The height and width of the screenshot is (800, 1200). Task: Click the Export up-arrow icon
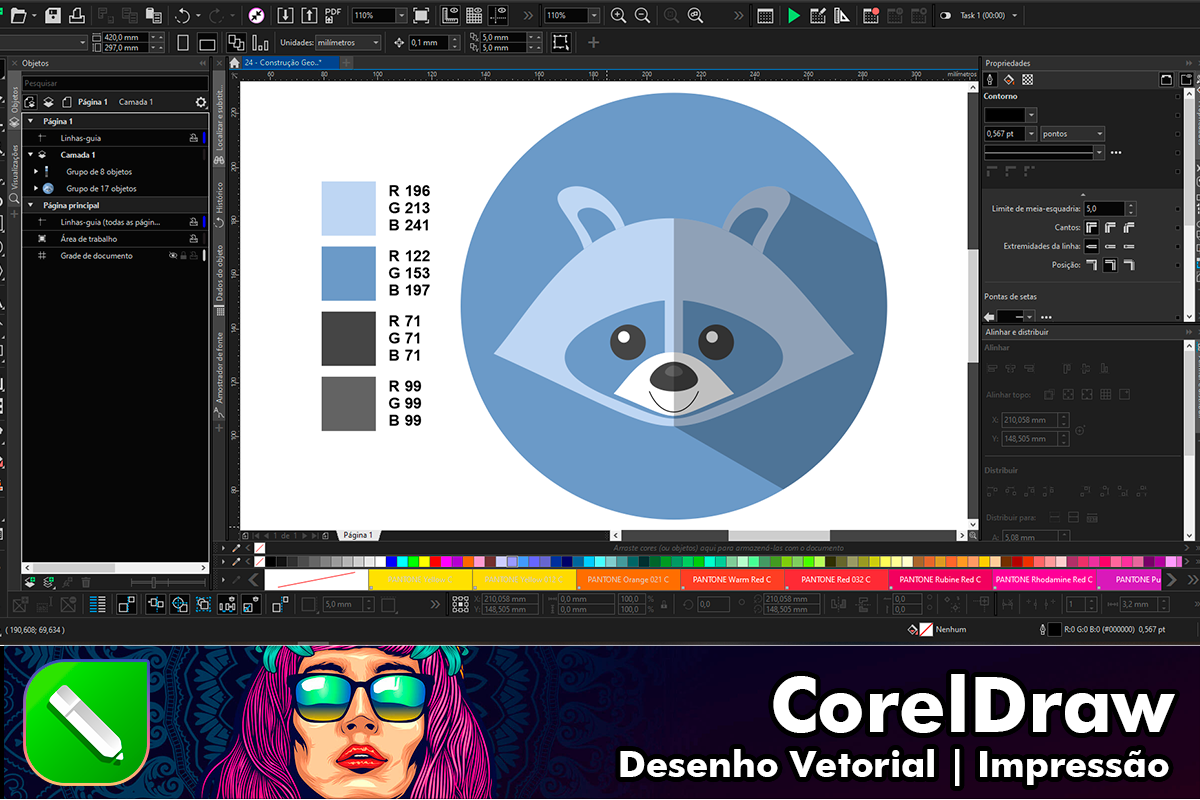point(309,16)
